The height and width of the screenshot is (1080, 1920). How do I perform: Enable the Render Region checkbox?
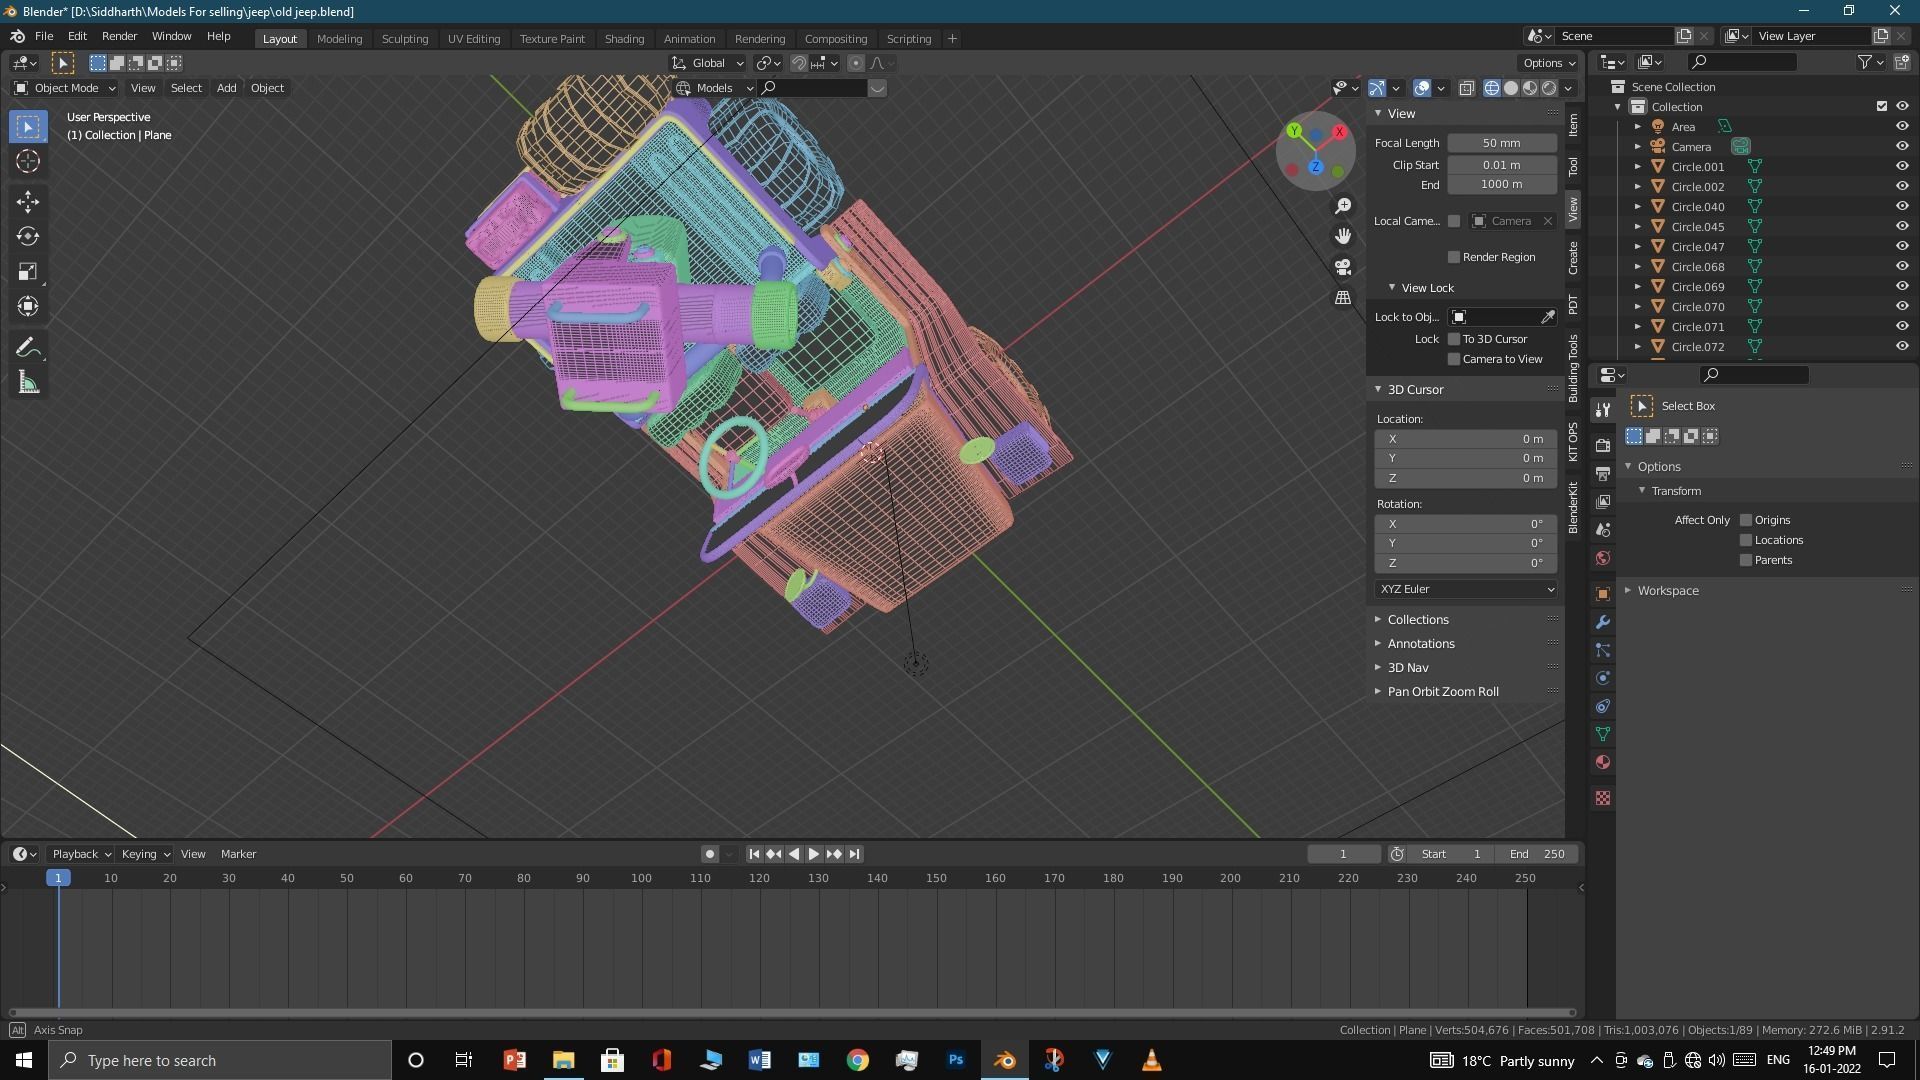coord(1454,257)
